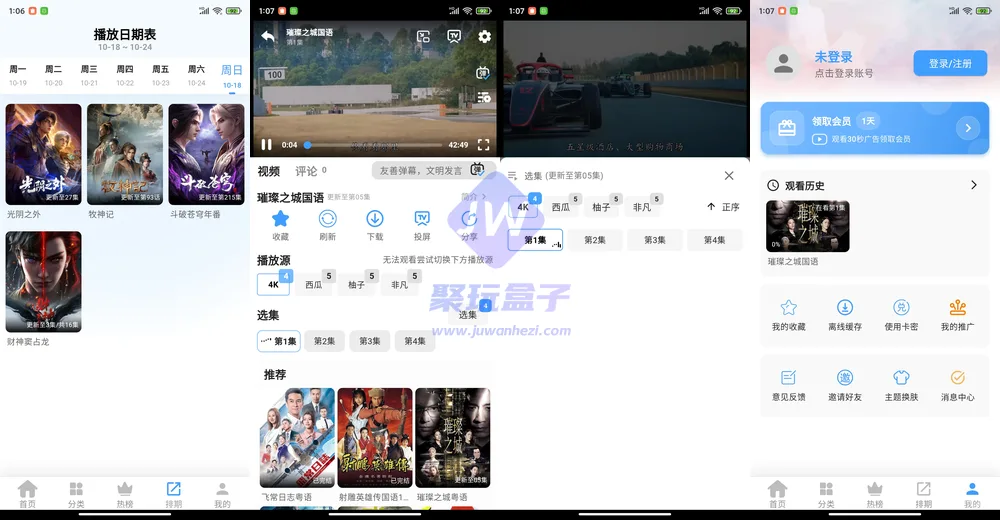Expand 观看历史 with chevron

pos(974,185)
